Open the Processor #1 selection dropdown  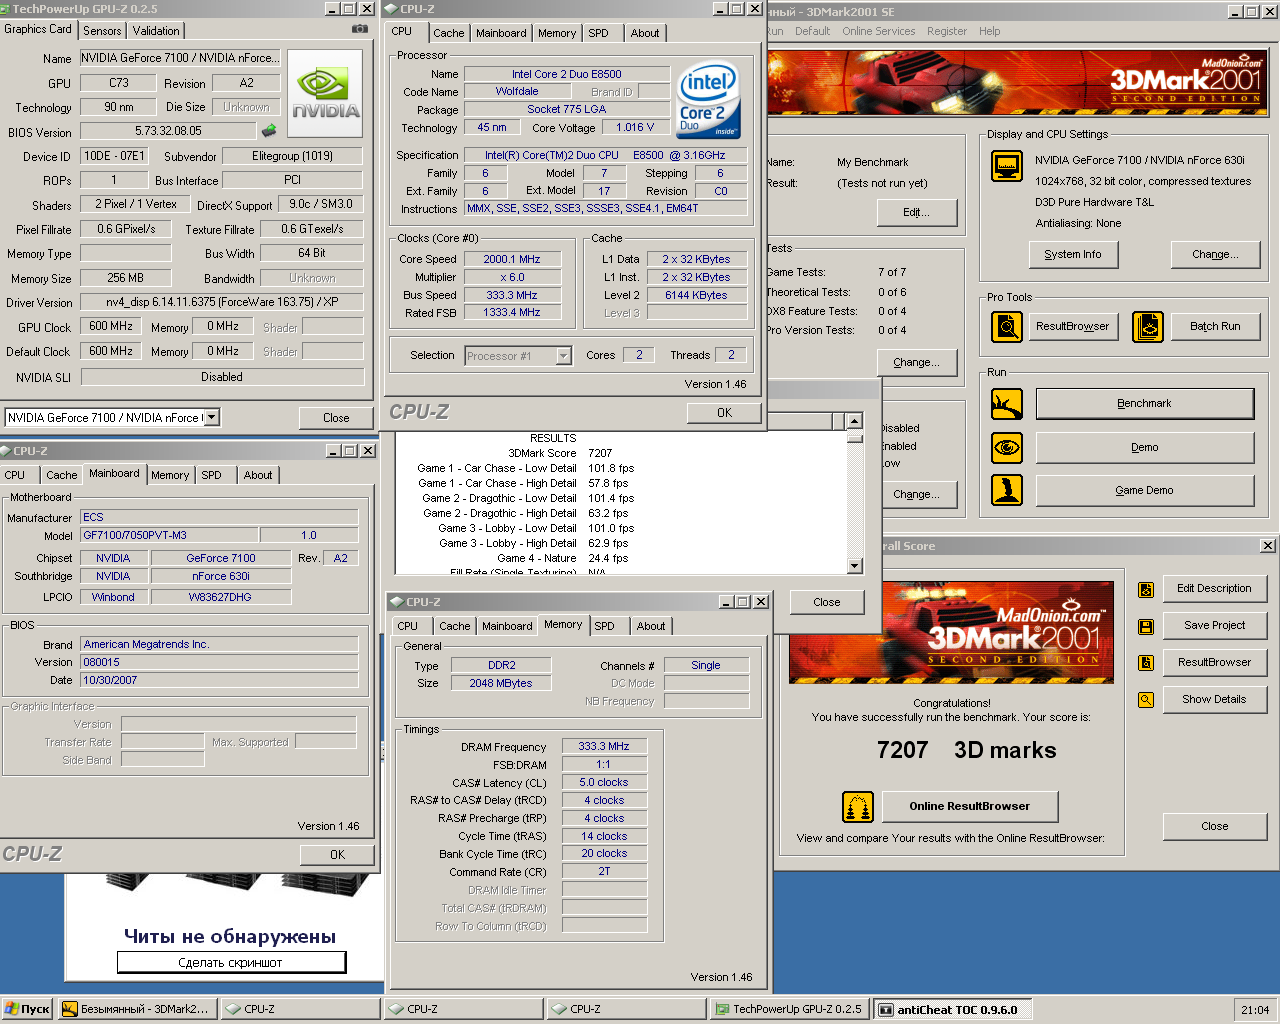563,356
